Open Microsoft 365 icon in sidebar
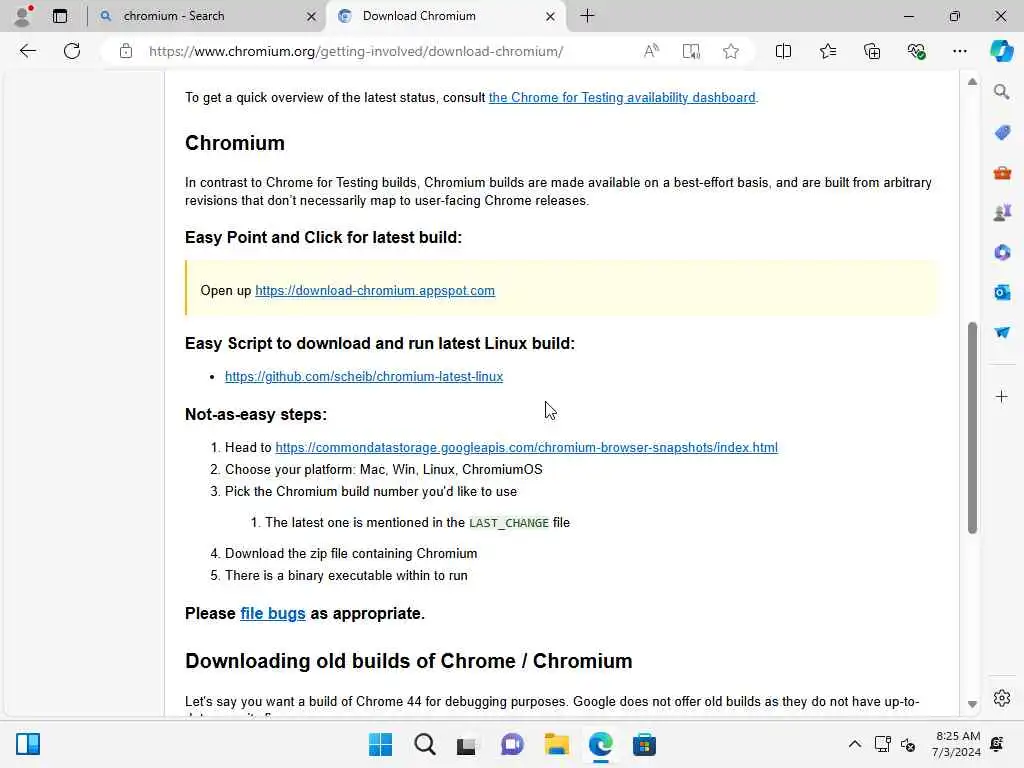 click(1002, 252)
